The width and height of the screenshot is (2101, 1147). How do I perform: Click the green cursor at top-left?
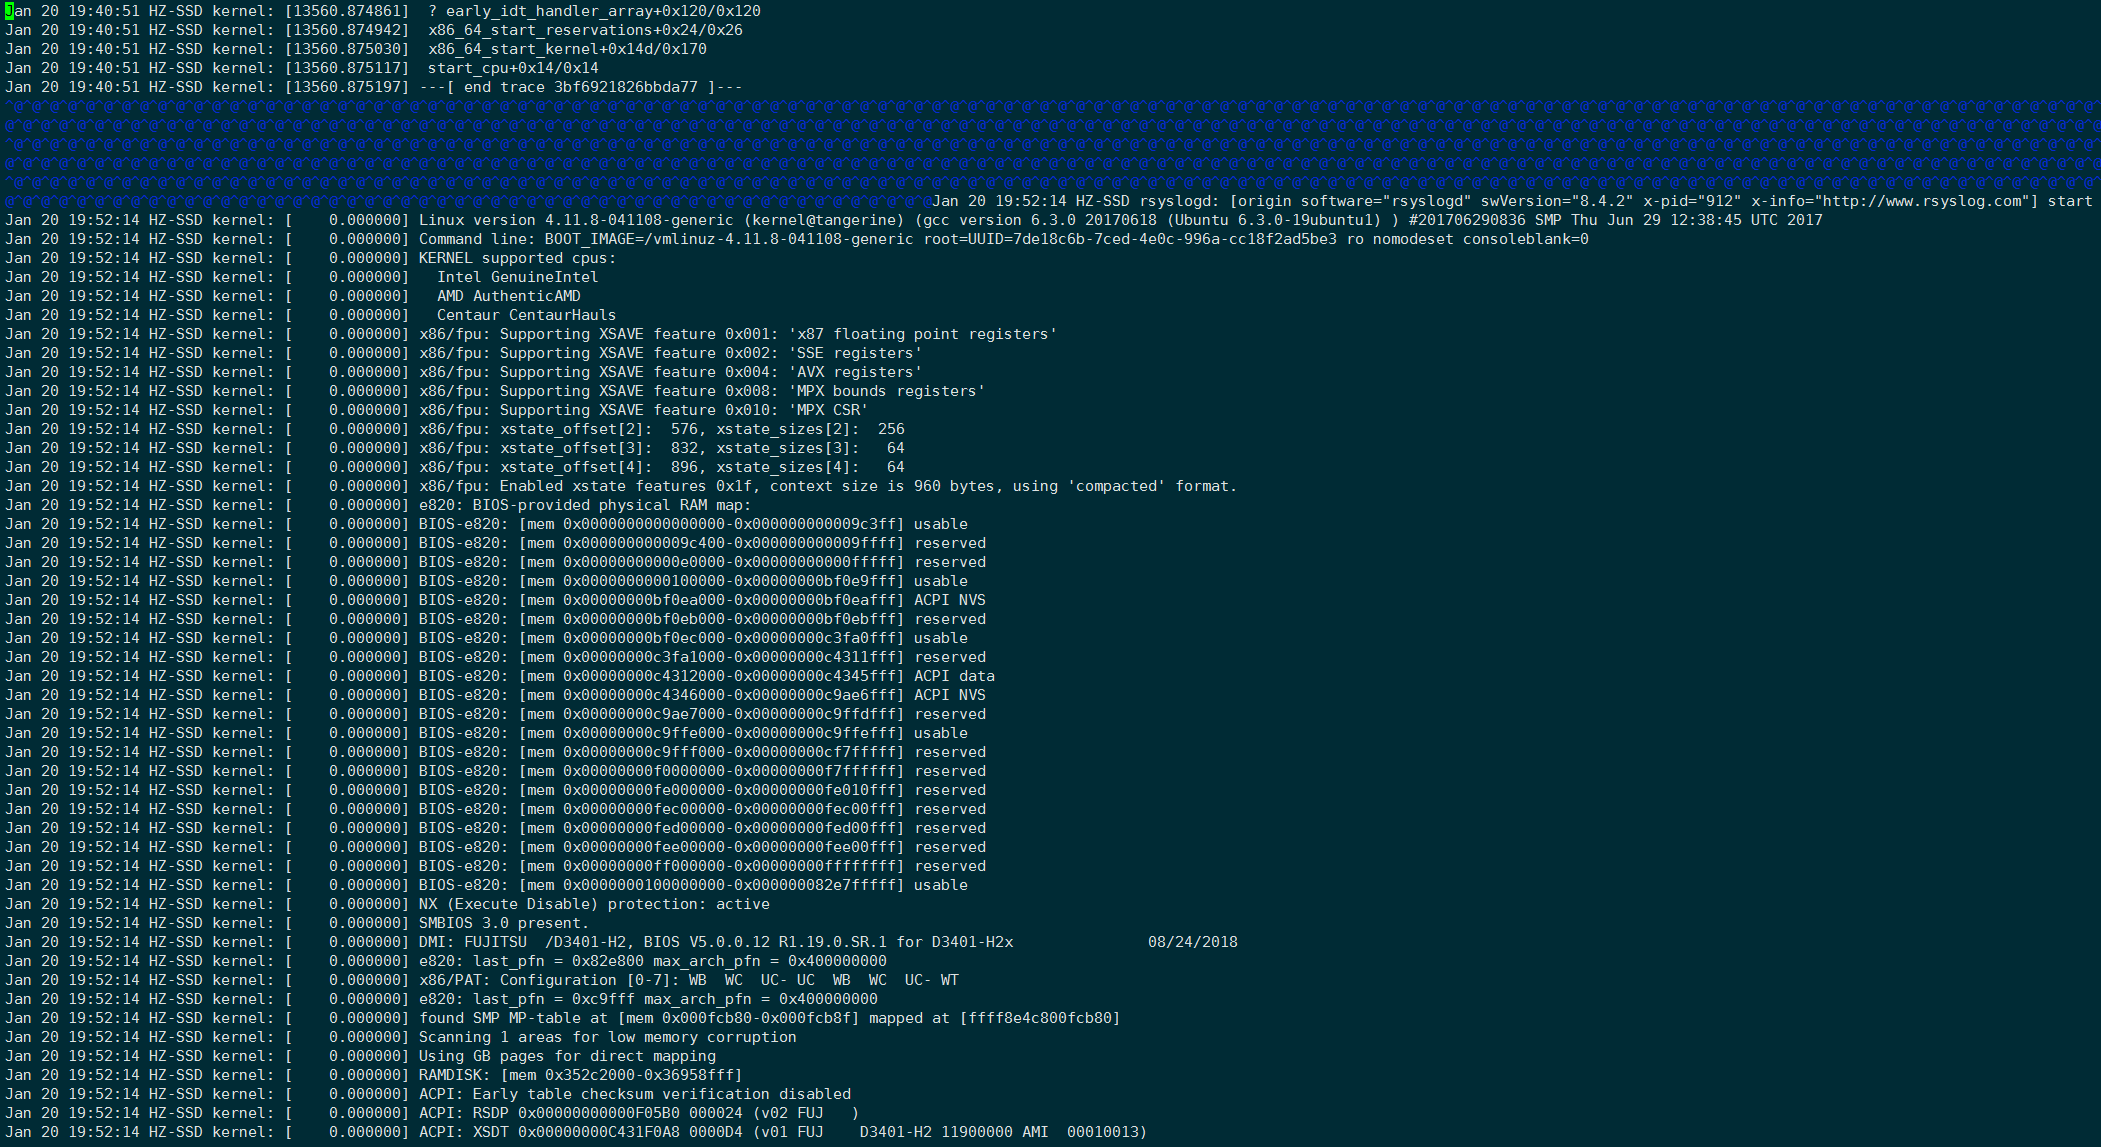click(x=9, y=11)
